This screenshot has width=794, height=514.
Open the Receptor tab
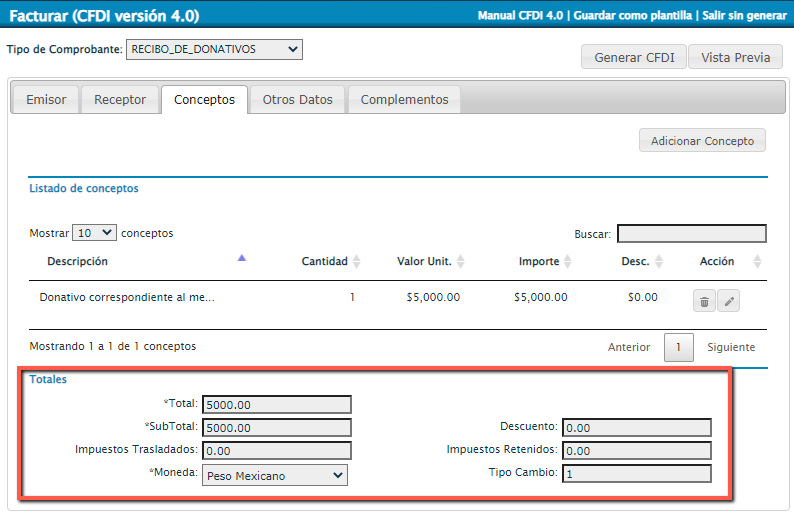[x=120, y=100]
